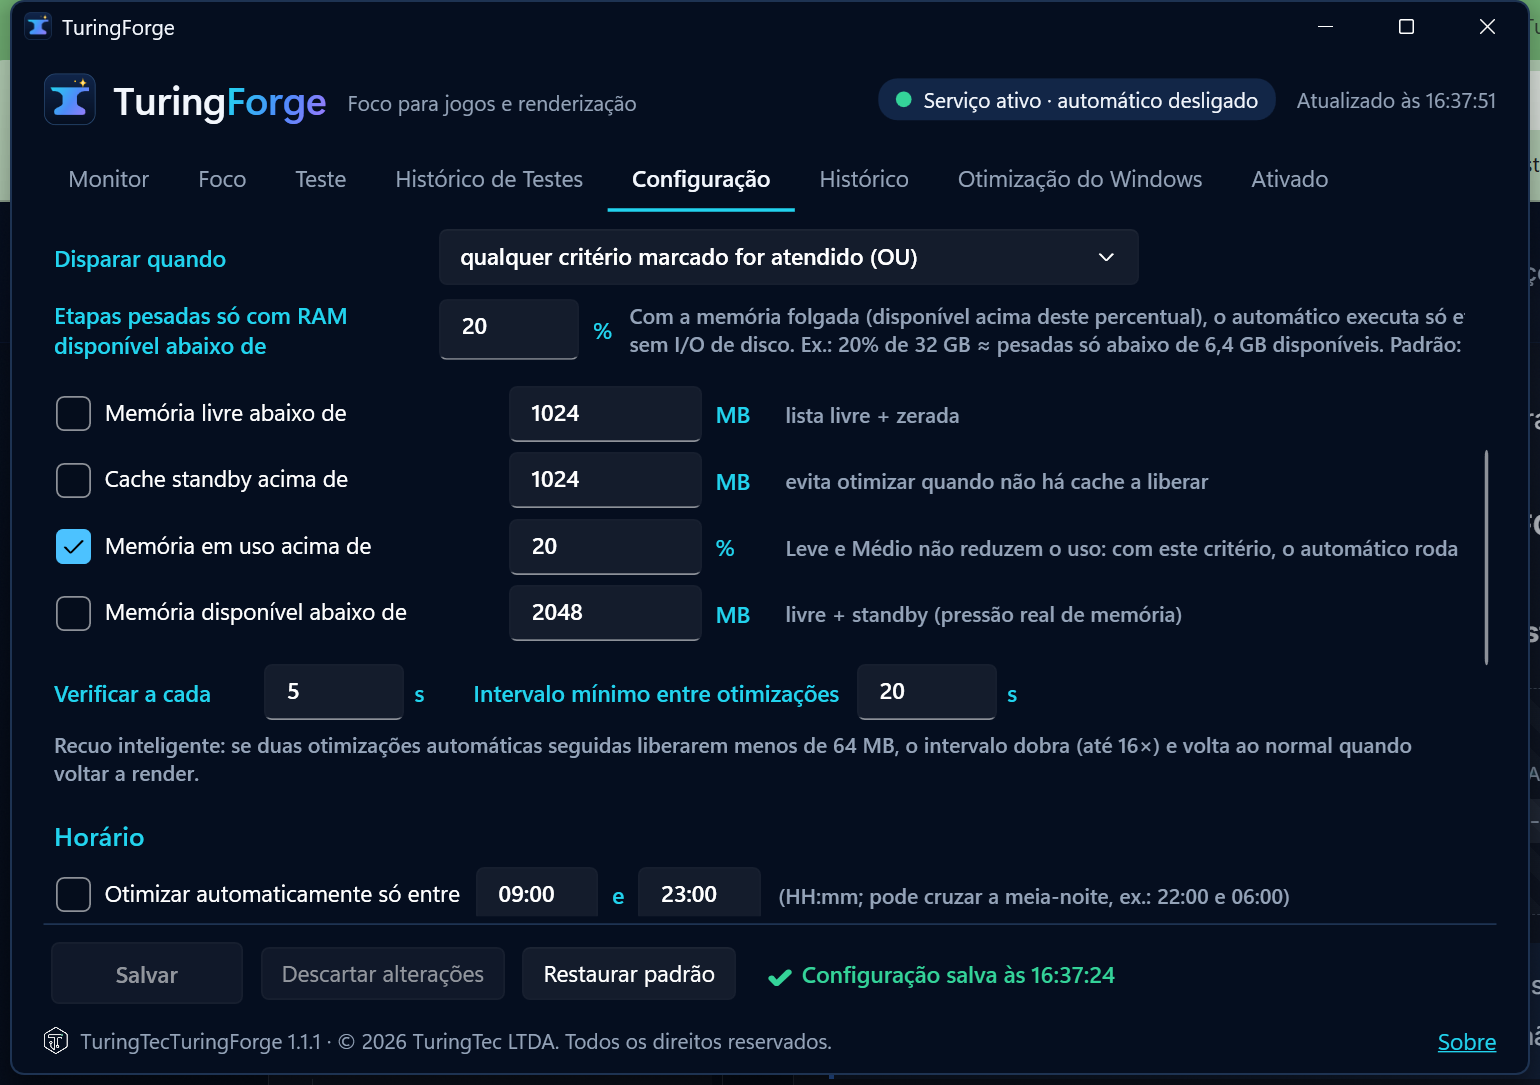Click Restaurar padrão button
The height and width of the screenshot is (1085, 1540).
pyautogui.click(x=629, y=974)
